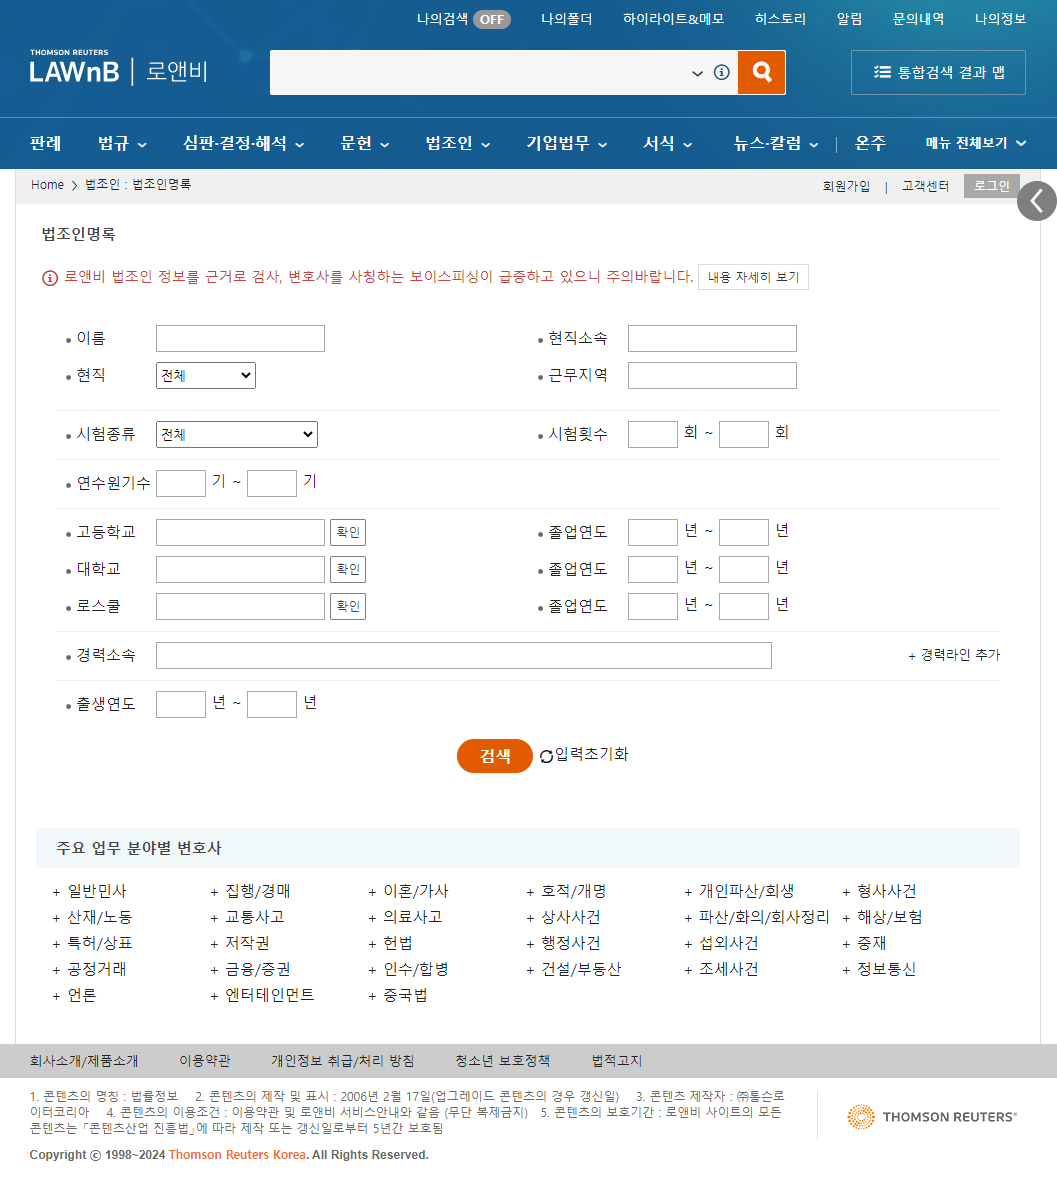
Task: Open 나의폴더 link
Action: (567, 19)
